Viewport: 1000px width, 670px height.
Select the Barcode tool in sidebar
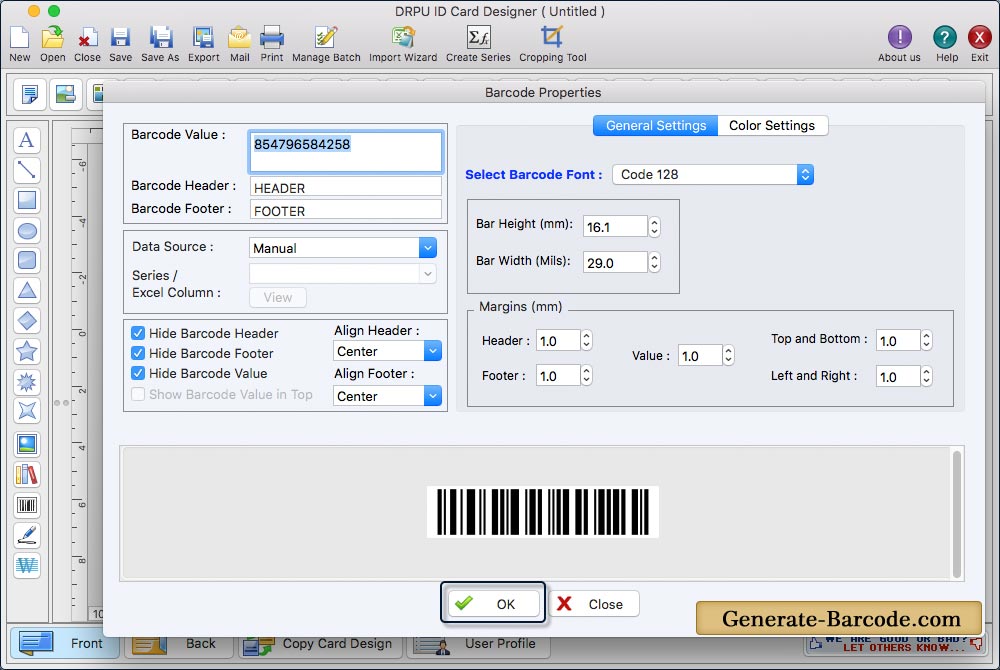click(27, 505)
